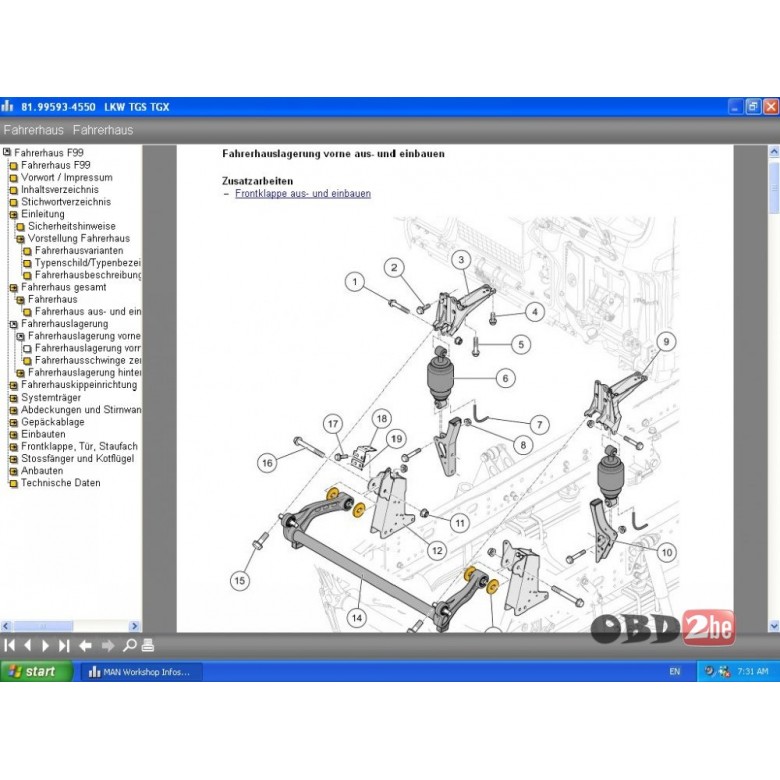Click the back history arrow
780x780 pixels.
pyautogui.click(x=85, y=646)
